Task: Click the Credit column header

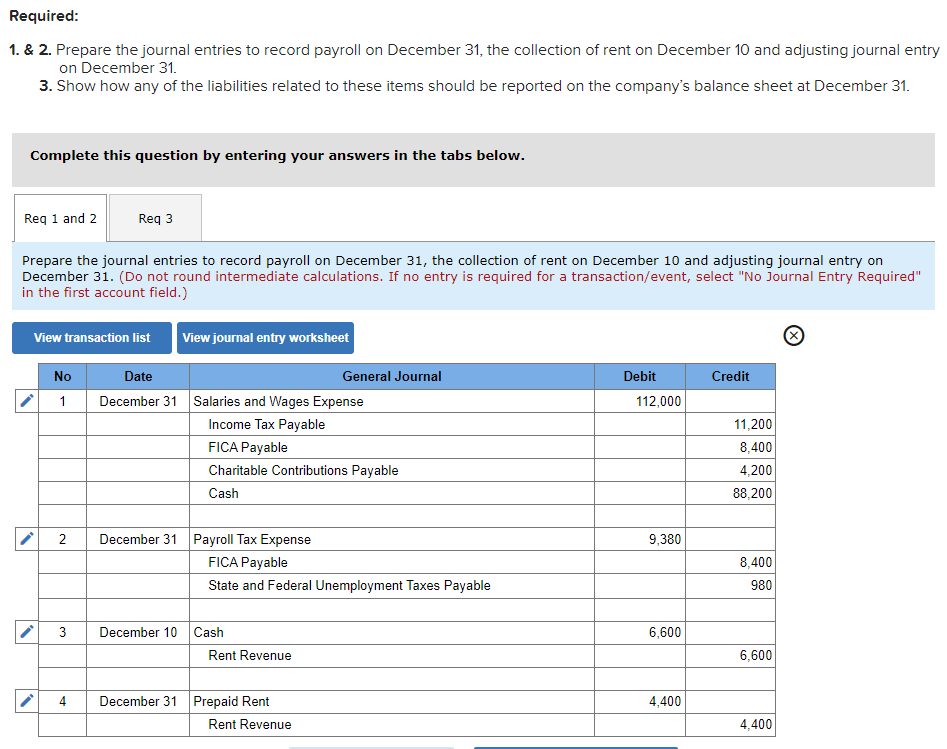Action: [x=731, y=376]
